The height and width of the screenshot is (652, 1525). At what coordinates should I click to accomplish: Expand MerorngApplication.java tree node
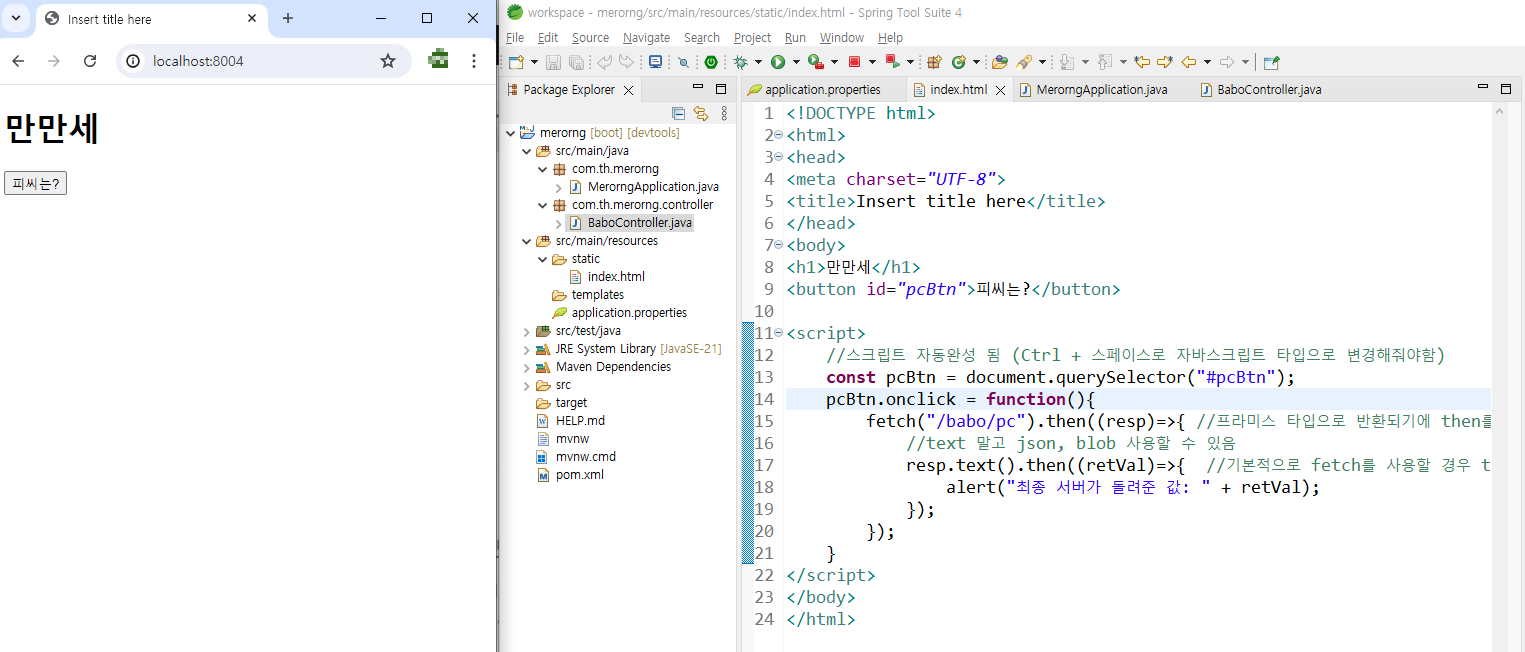click(559, 187)
